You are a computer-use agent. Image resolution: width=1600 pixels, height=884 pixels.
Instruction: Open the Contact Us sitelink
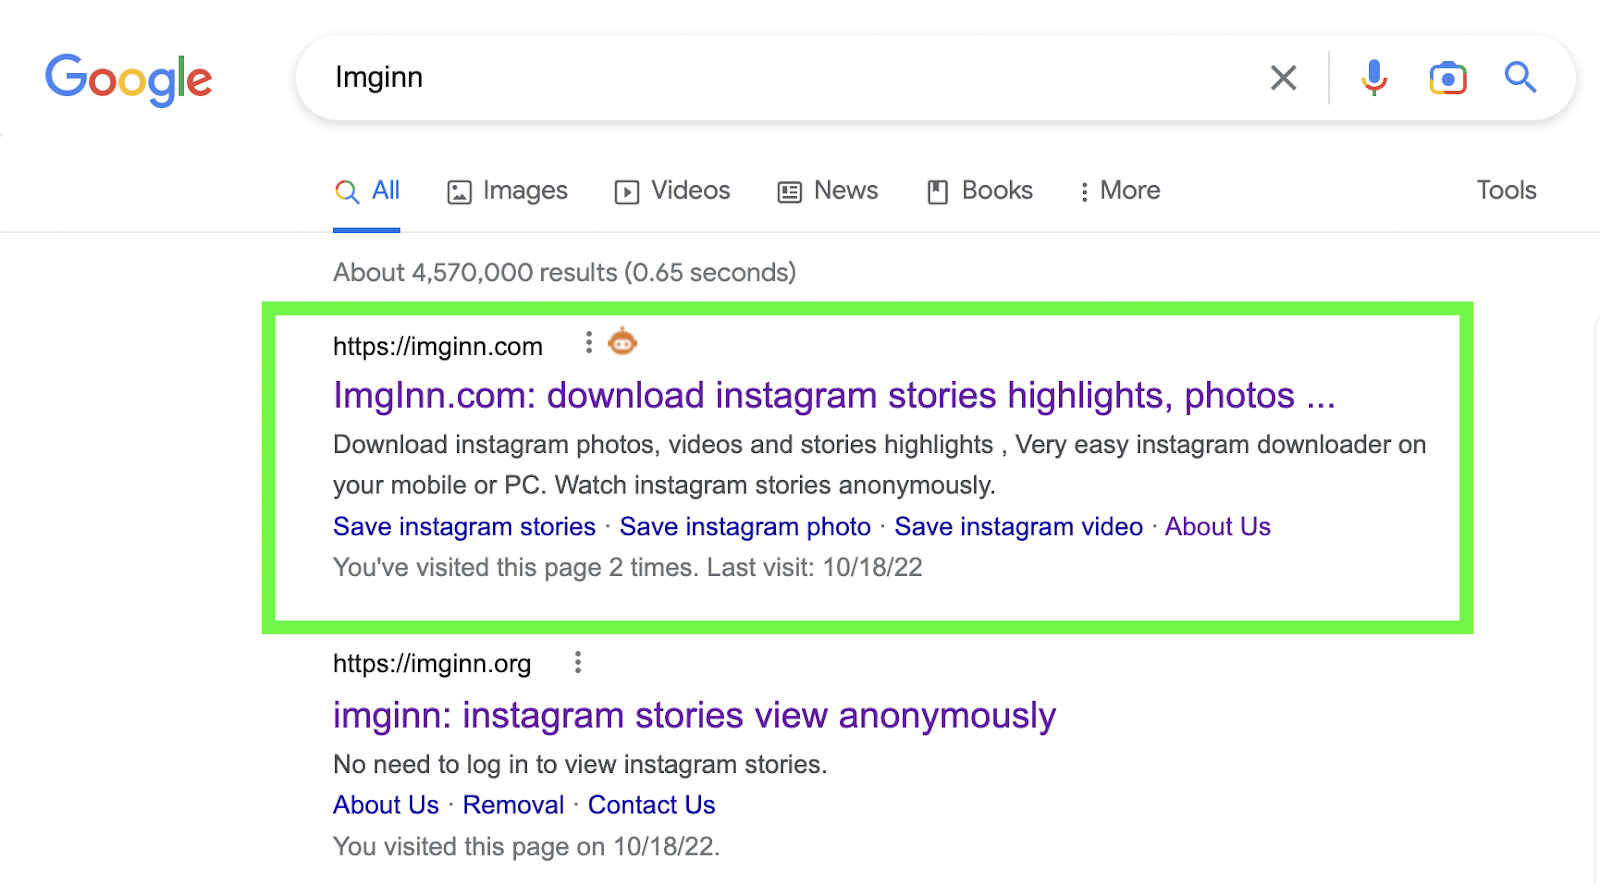tap(651, 805)
